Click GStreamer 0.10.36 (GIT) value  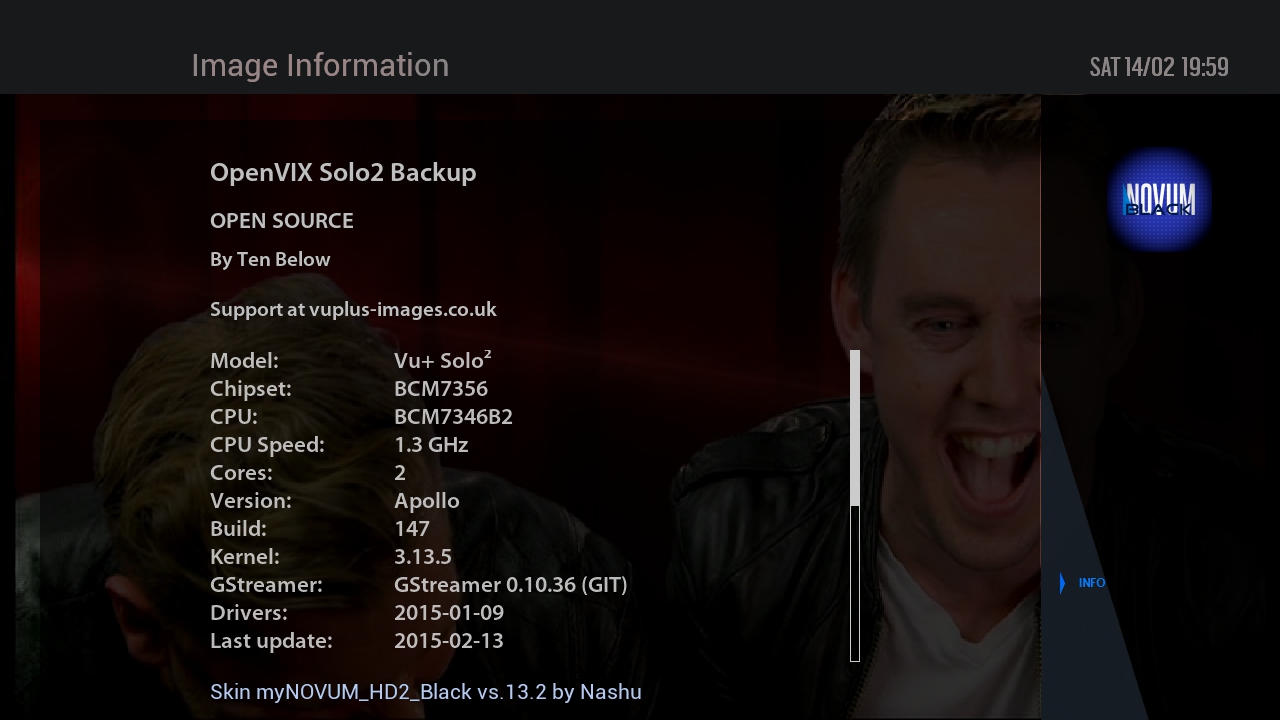tap(511, 585)
